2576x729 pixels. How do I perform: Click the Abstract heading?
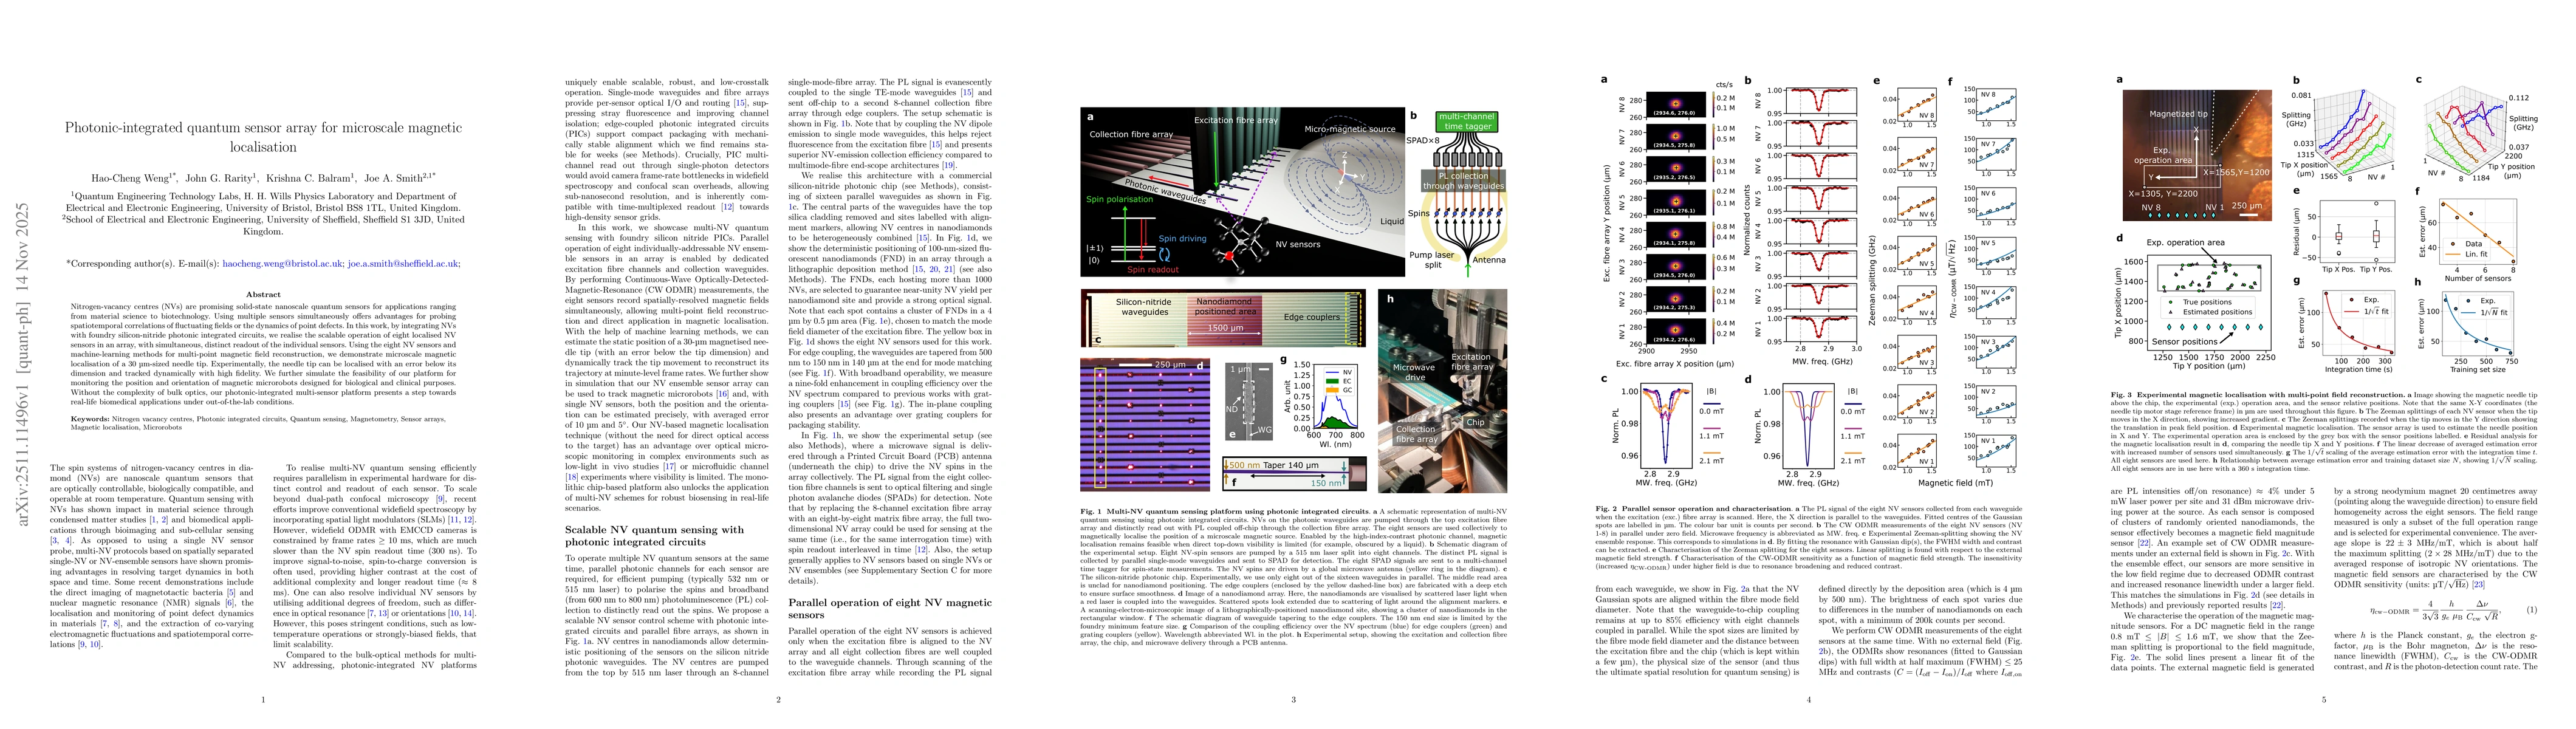[x=263, y=294]
